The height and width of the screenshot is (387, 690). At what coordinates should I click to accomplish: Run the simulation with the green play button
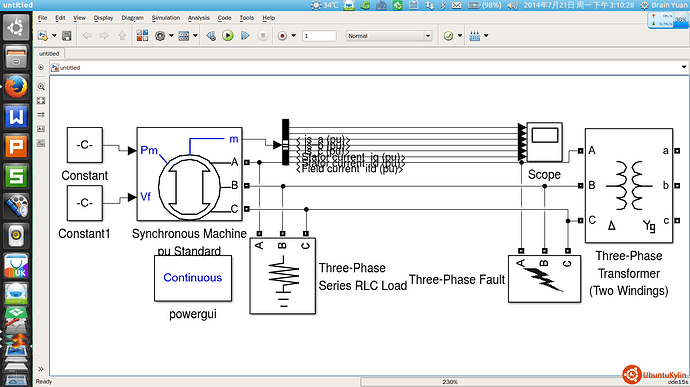coord(228,36)
